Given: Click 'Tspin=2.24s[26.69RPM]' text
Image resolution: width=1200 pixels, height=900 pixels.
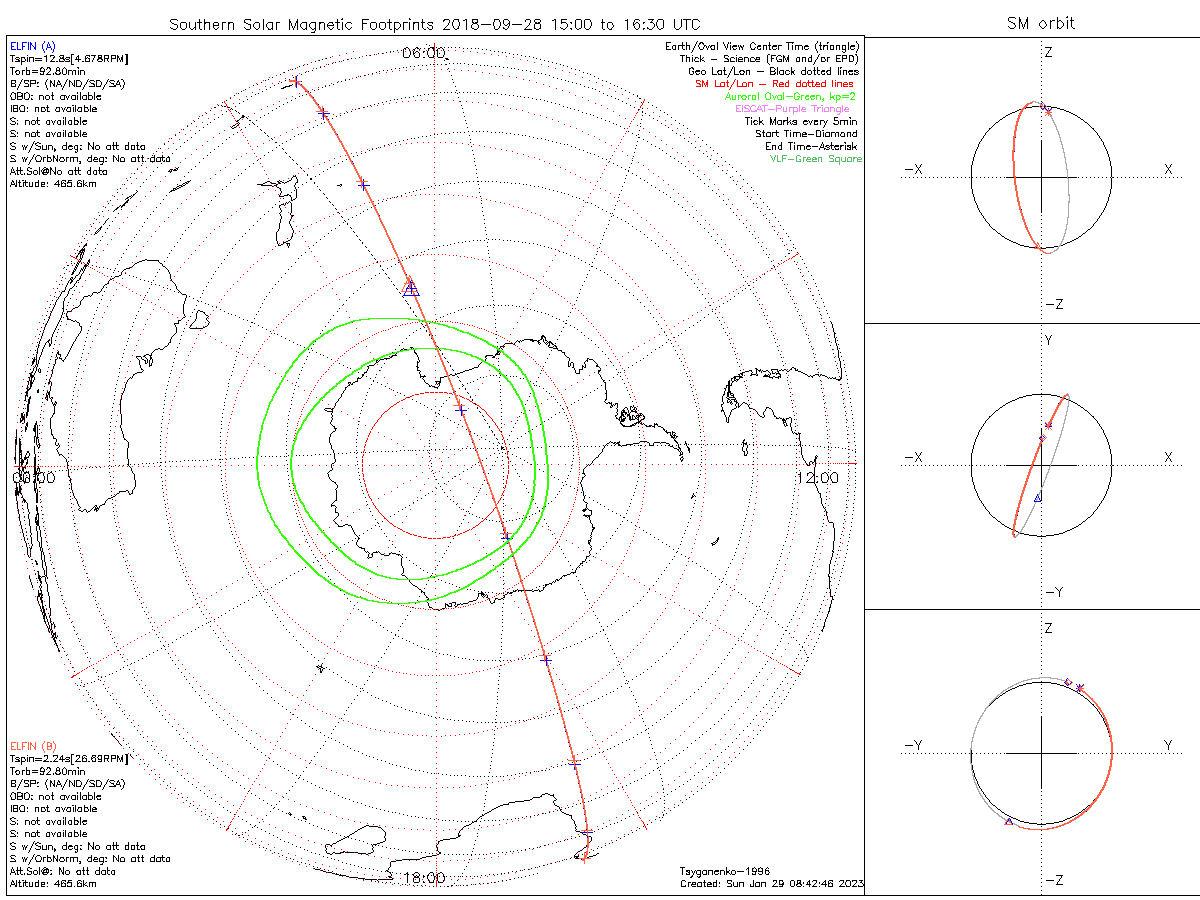Looking at the screenshot, I should 69,758.
